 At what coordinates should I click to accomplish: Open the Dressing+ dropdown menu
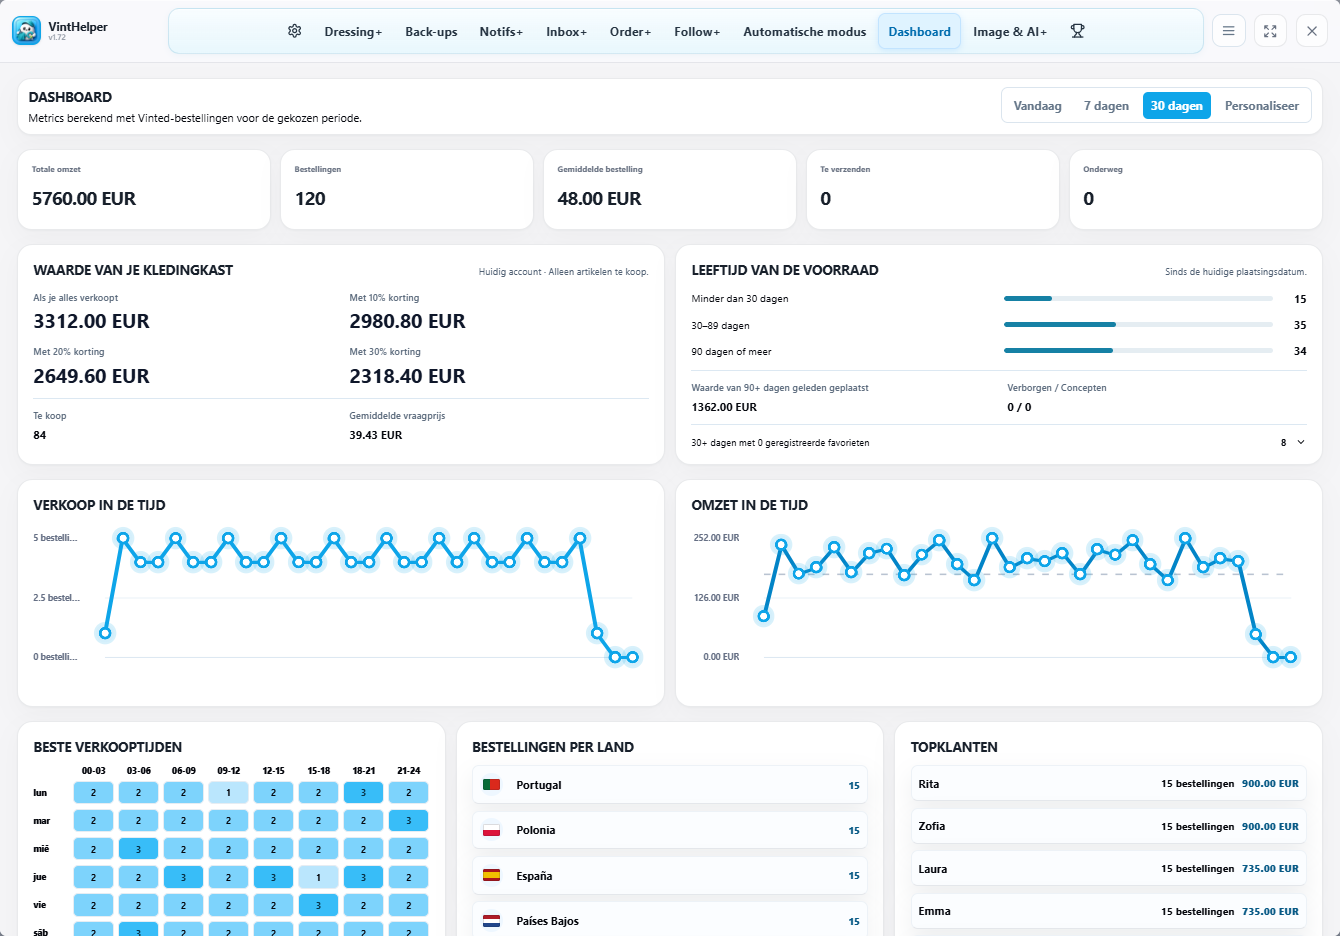pyautogui.click(x=353, y=32)
